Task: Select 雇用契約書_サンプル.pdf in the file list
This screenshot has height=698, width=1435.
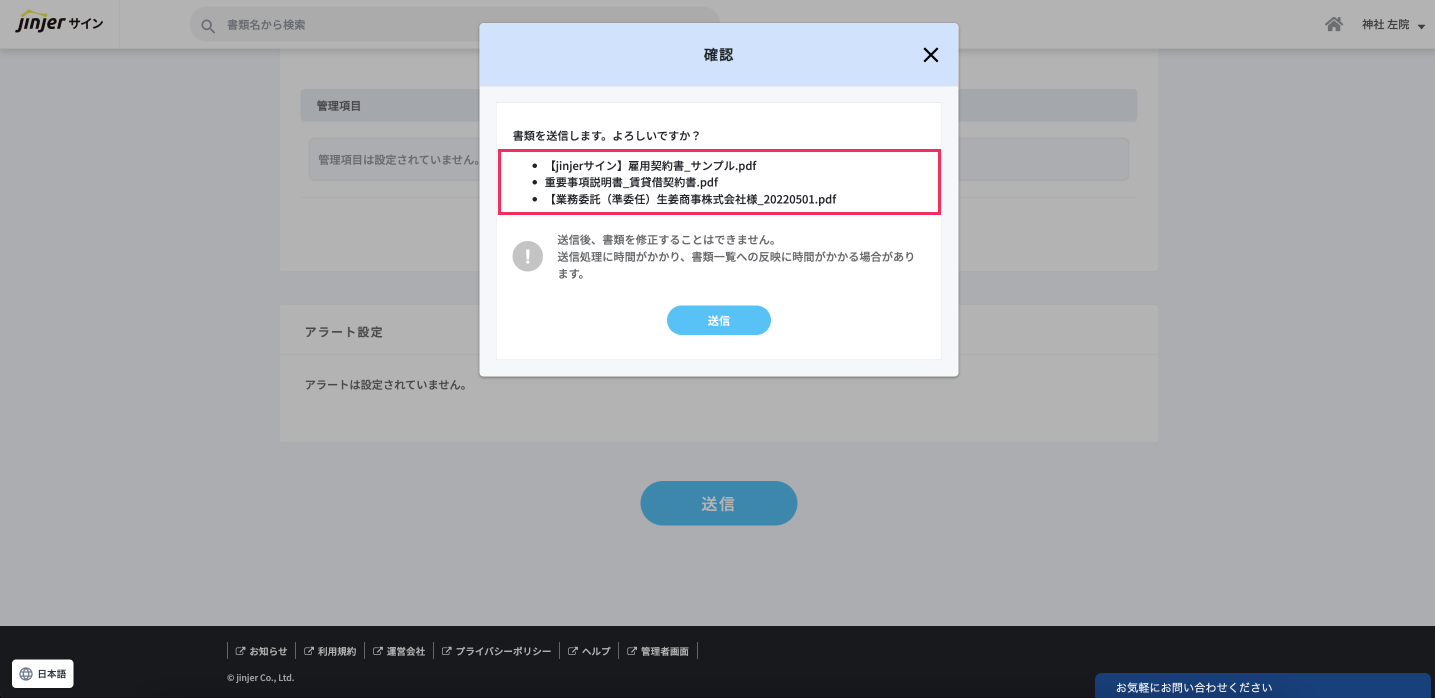Action: [652, 165]
